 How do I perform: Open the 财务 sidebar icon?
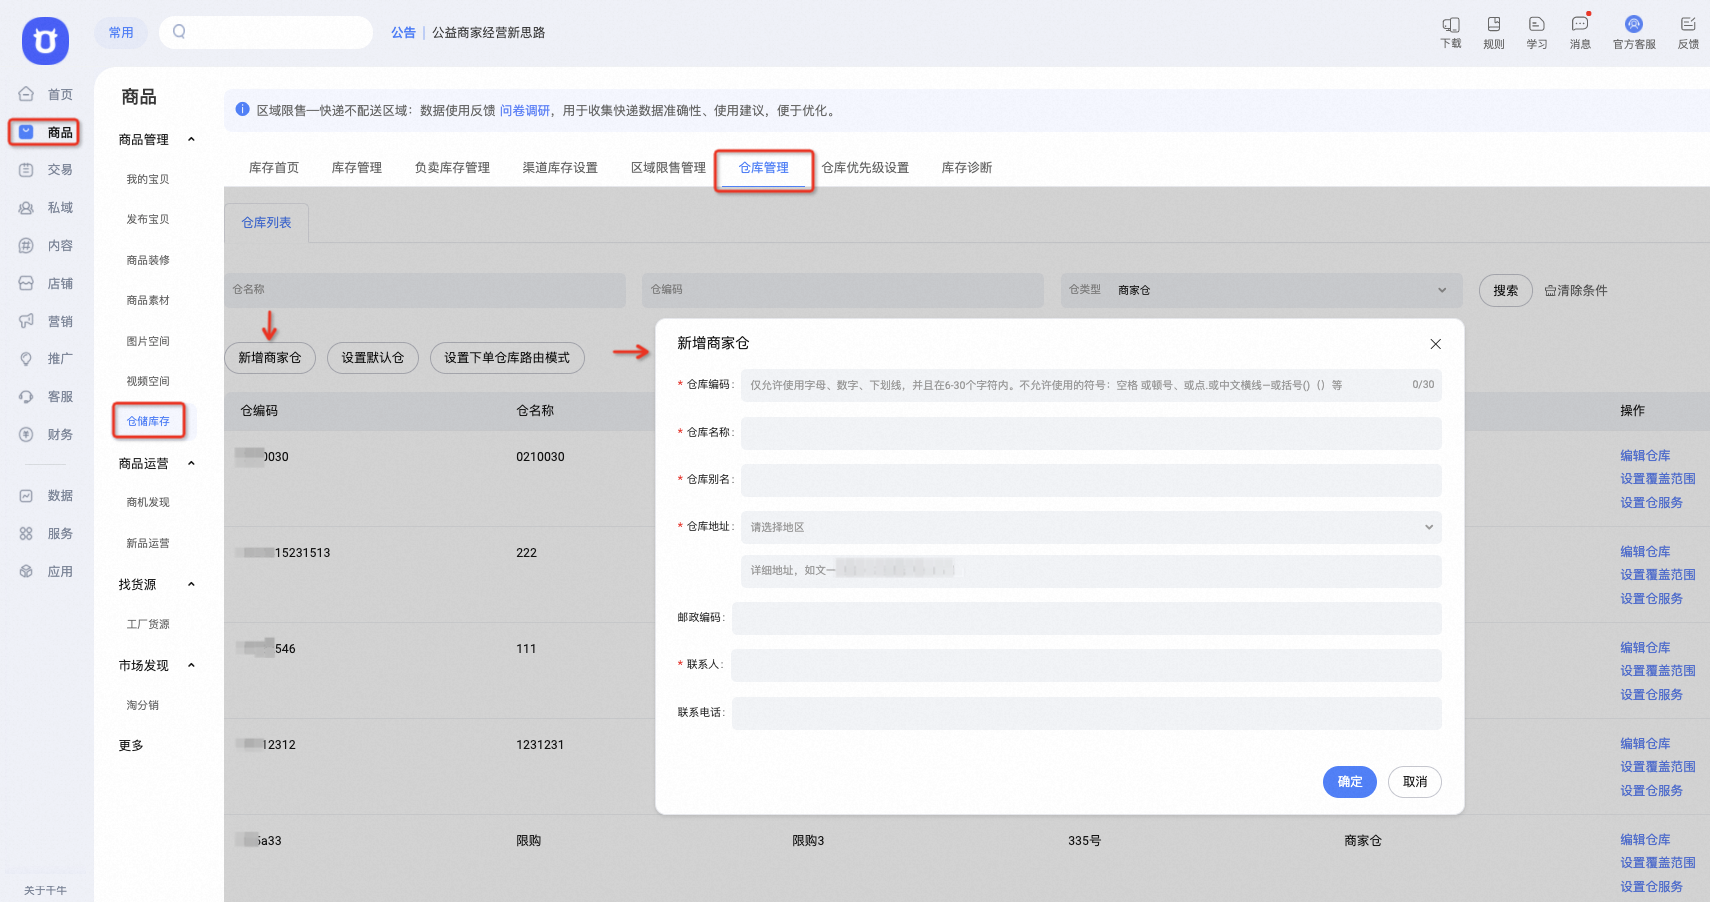tap(26, 434)
